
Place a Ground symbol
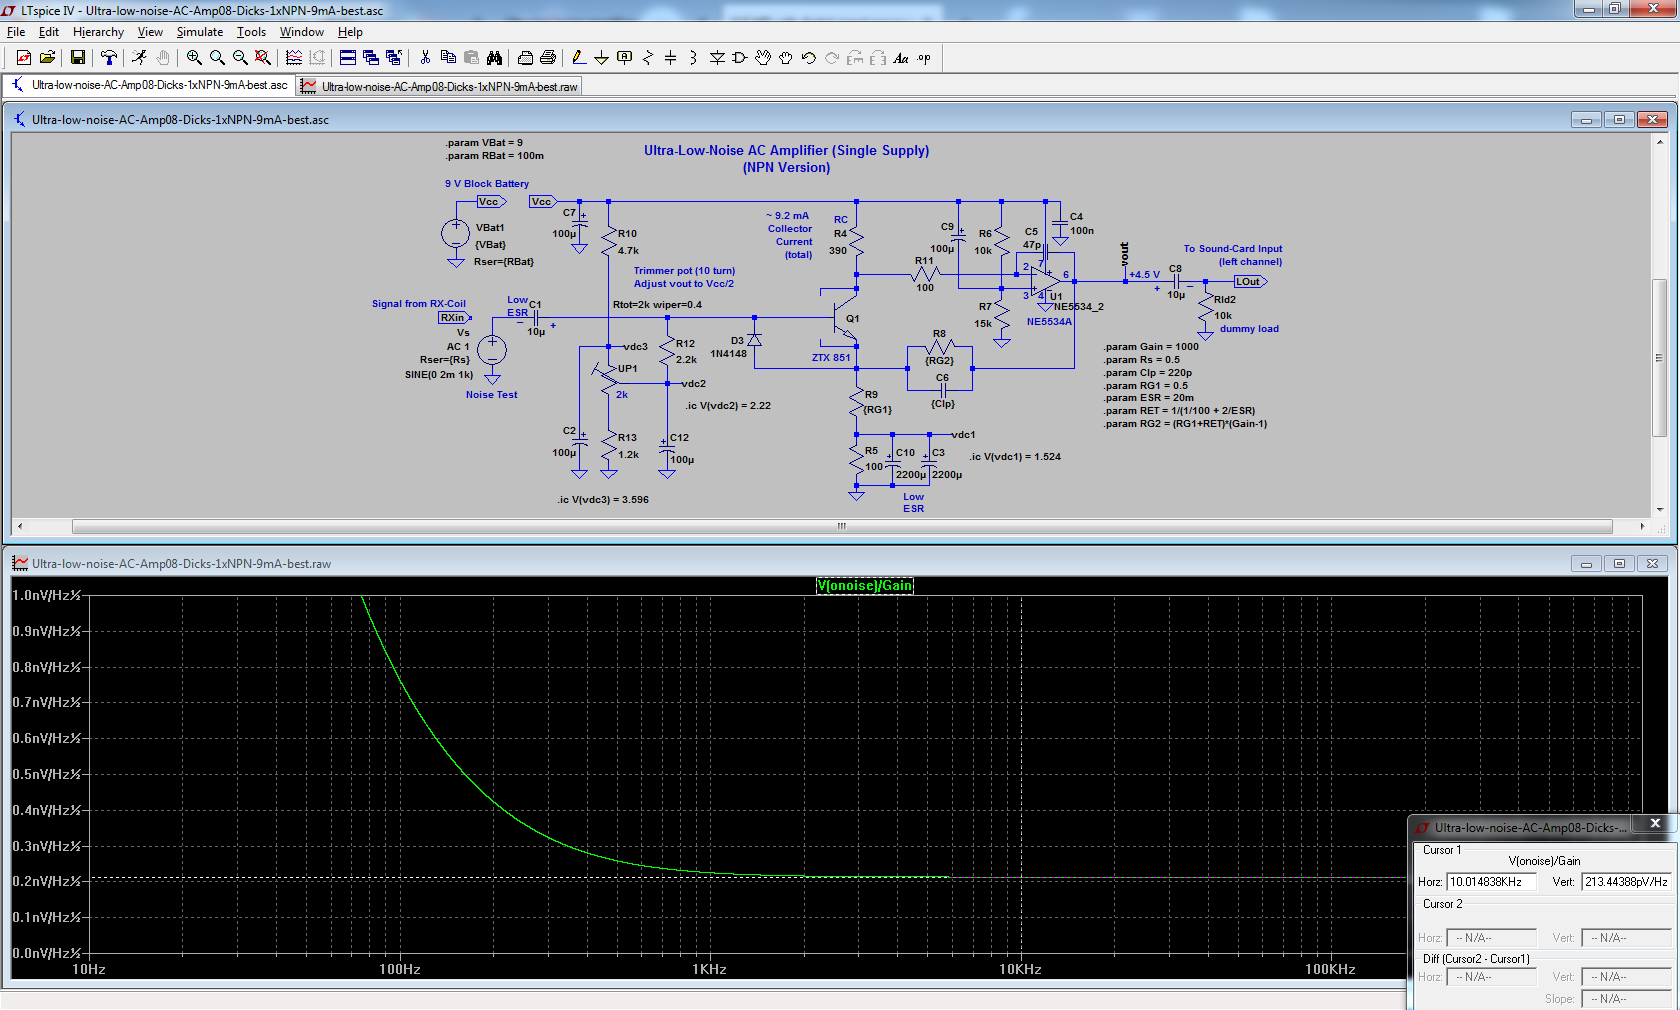click(601, 58)
